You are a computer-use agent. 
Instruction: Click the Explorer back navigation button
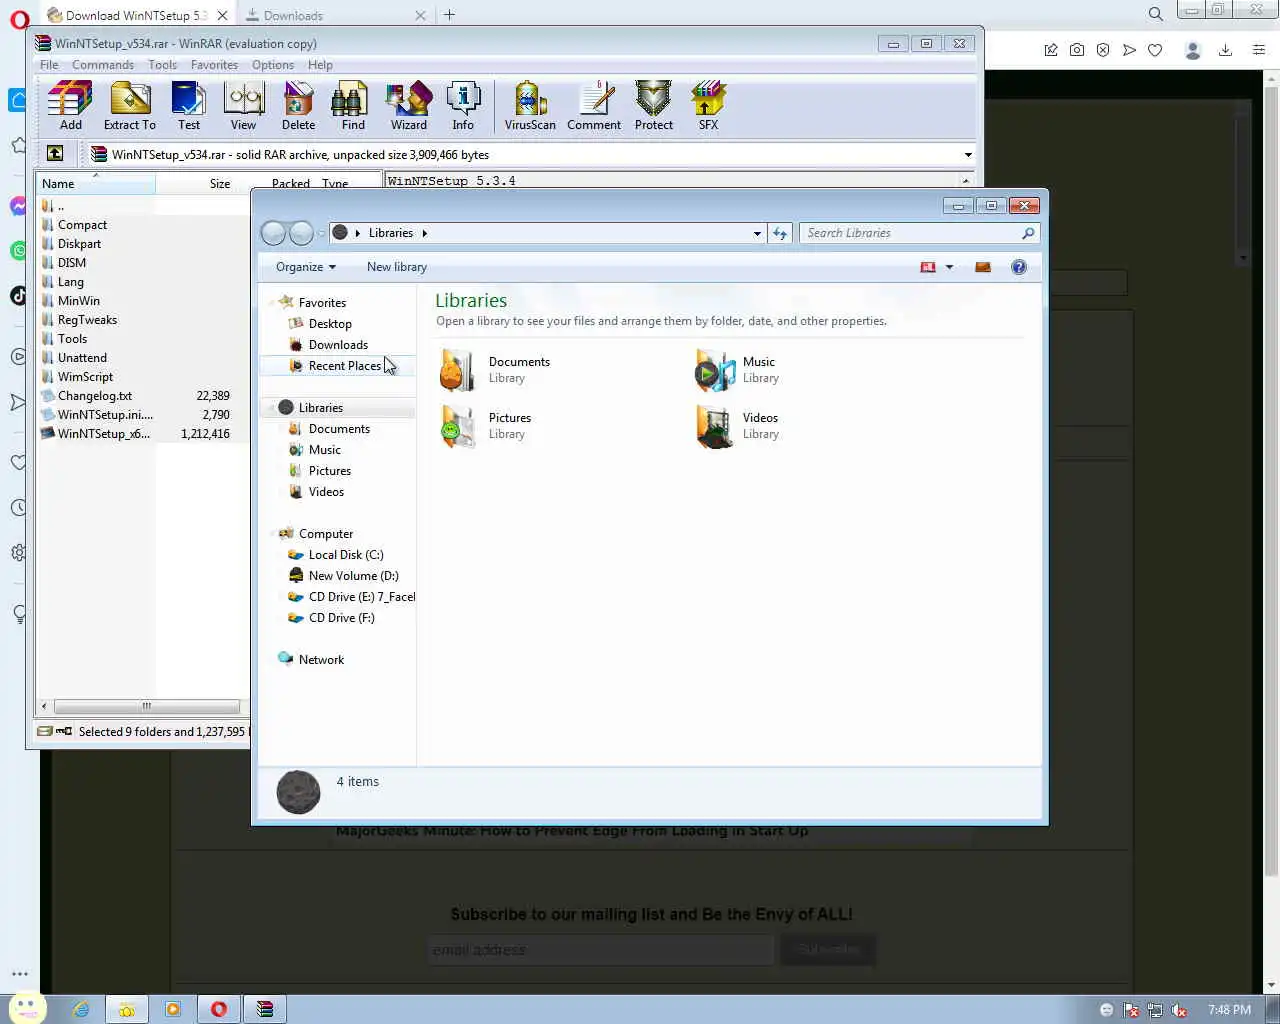tap(273, 233)
